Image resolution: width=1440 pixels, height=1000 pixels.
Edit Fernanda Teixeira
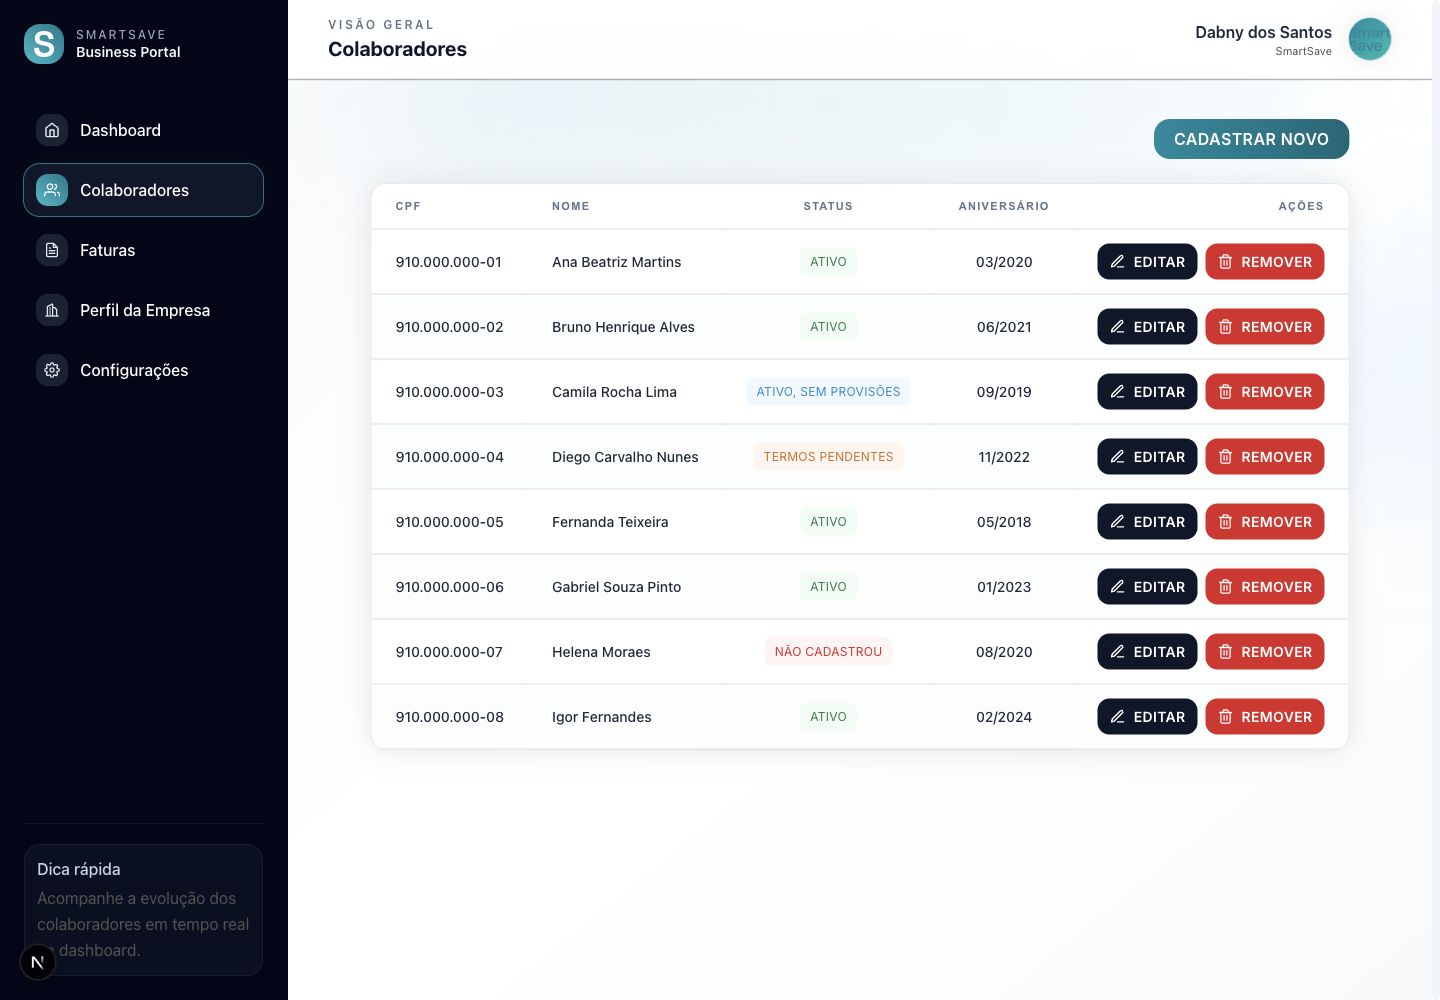pos(1147,522)
